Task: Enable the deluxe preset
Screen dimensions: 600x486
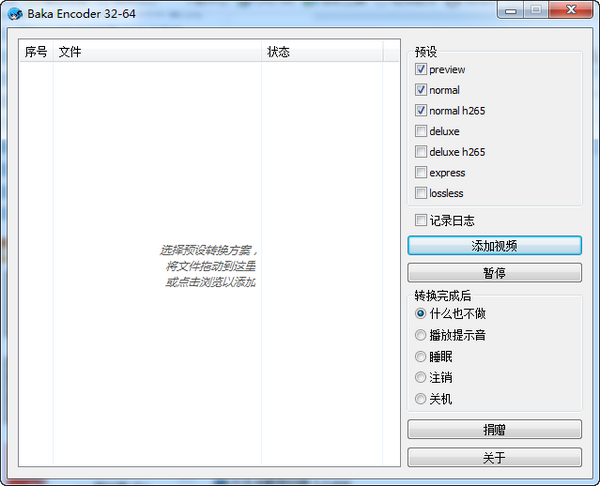Action: [421, 131]
